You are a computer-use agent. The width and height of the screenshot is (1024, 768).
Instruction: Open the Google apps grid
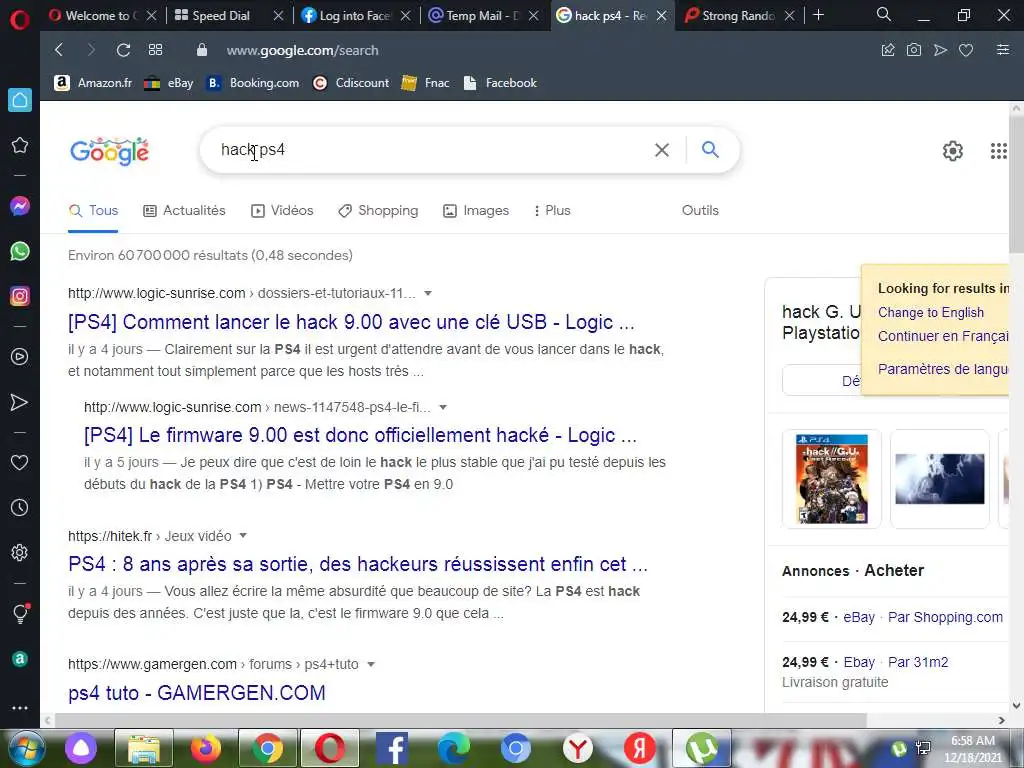pyautogui.click(x=999, y=151)
